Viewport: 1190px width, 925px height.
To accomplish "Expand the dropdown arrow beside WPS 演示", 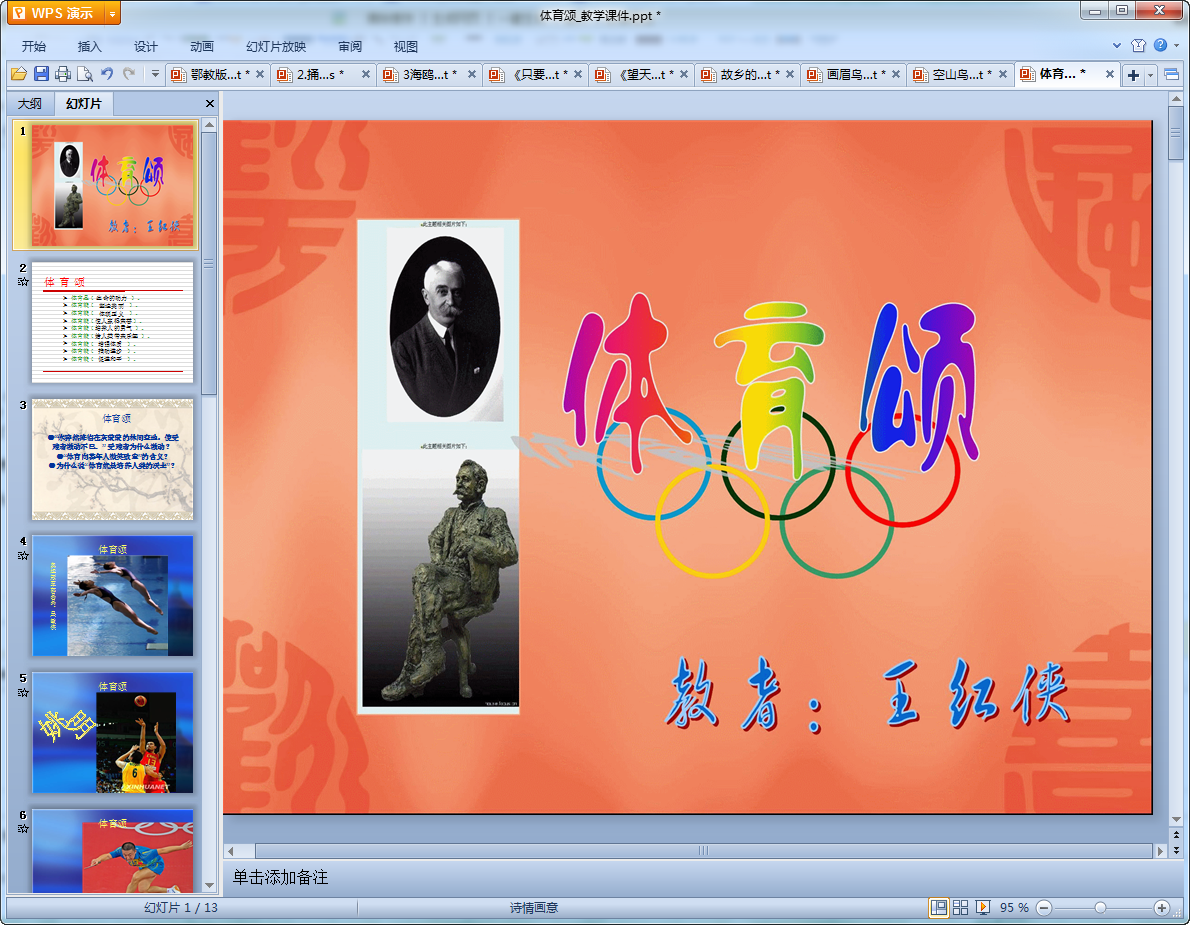I will [x=112, y=13].
